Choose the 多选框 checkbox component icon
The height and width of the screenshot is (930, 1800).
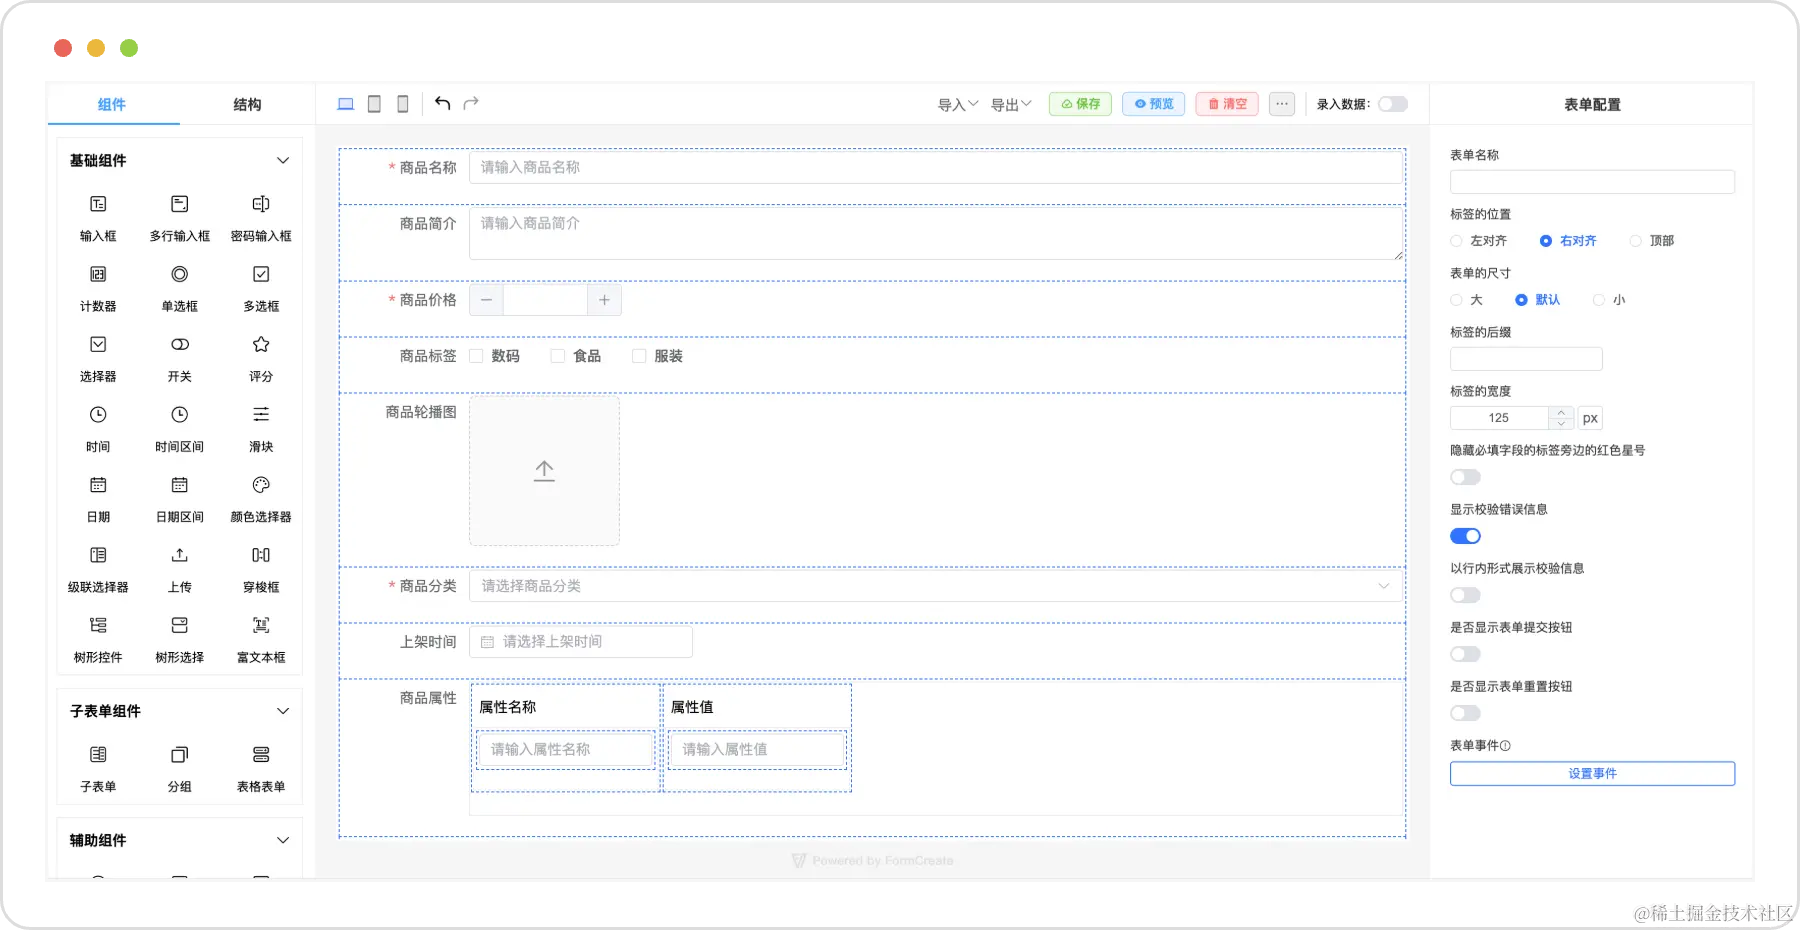coord(261,274)
